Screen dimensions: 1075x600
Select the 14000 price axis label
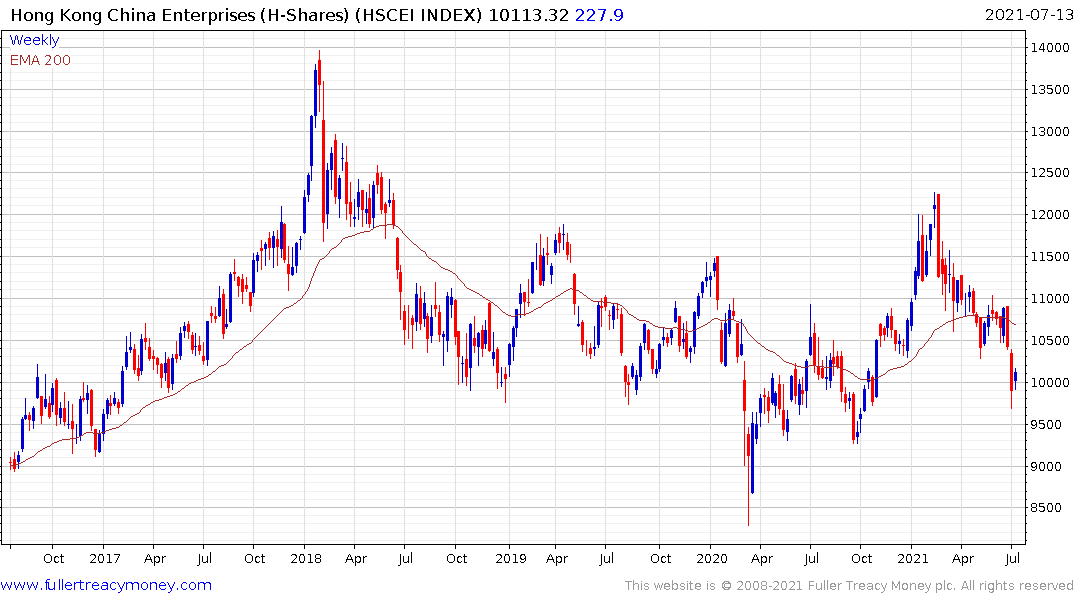coord(1050,47)
